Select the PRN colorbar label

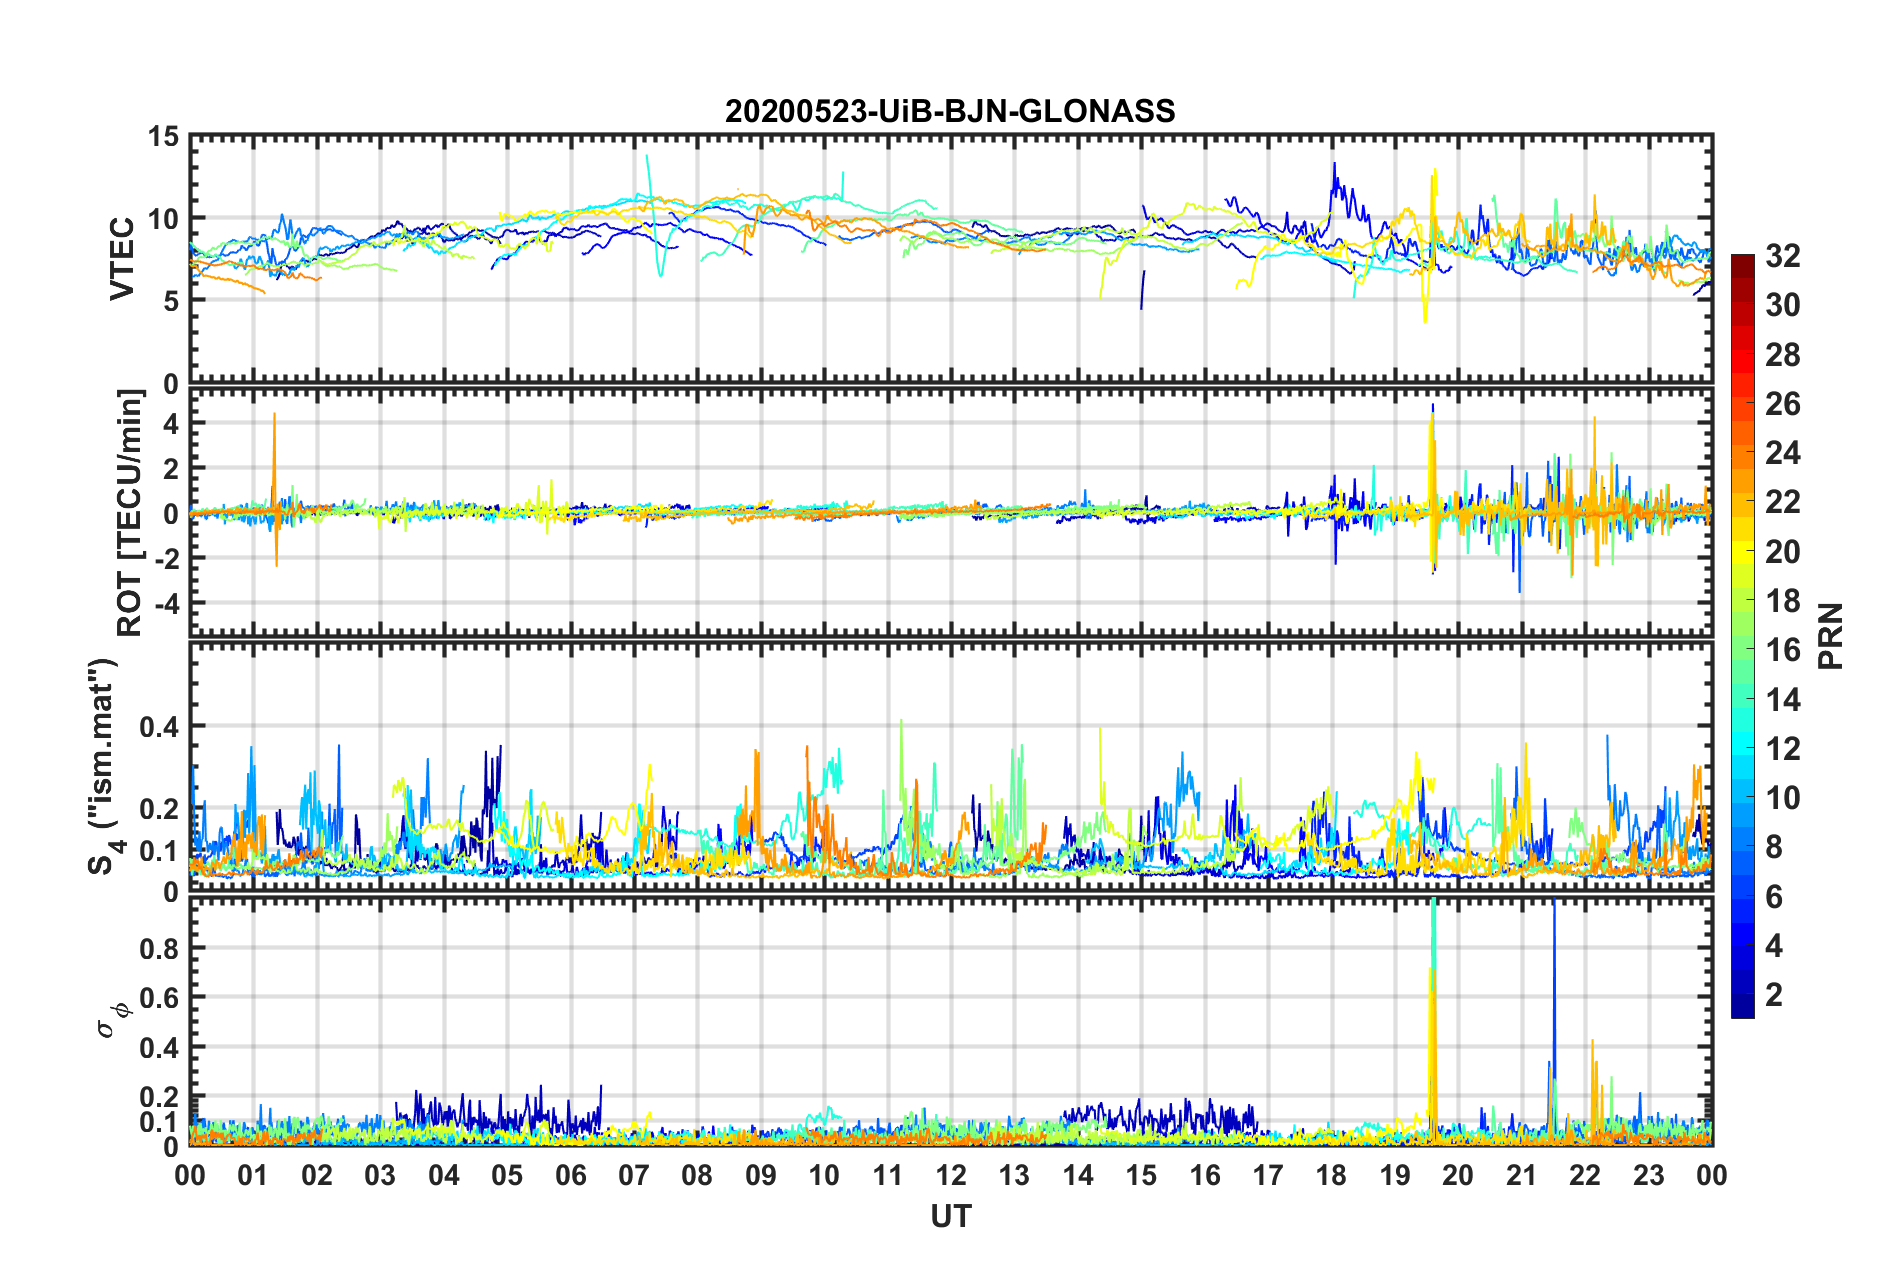[x=1830, y=636]
